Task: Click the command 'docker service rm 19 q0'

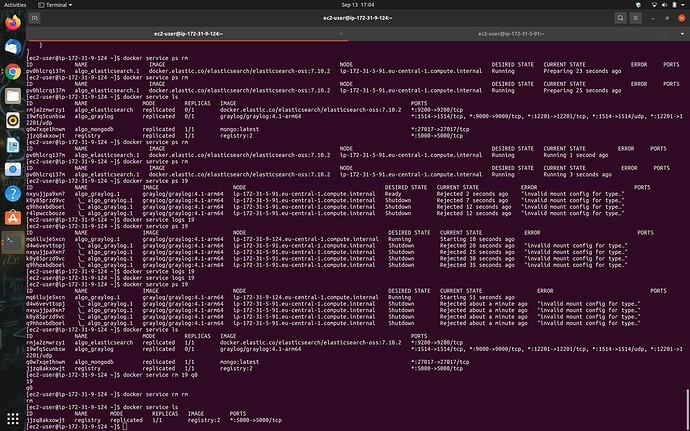Action: coord(160,375)
